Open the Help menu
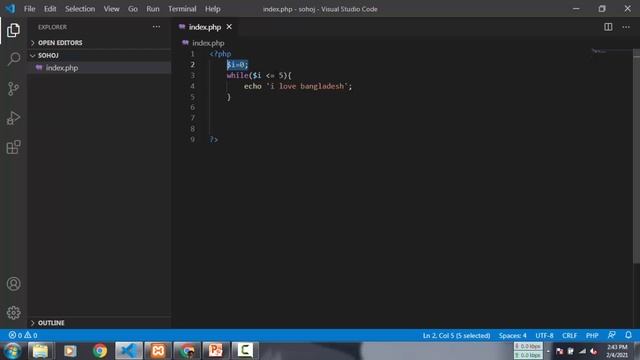 [x=213, y=9]
